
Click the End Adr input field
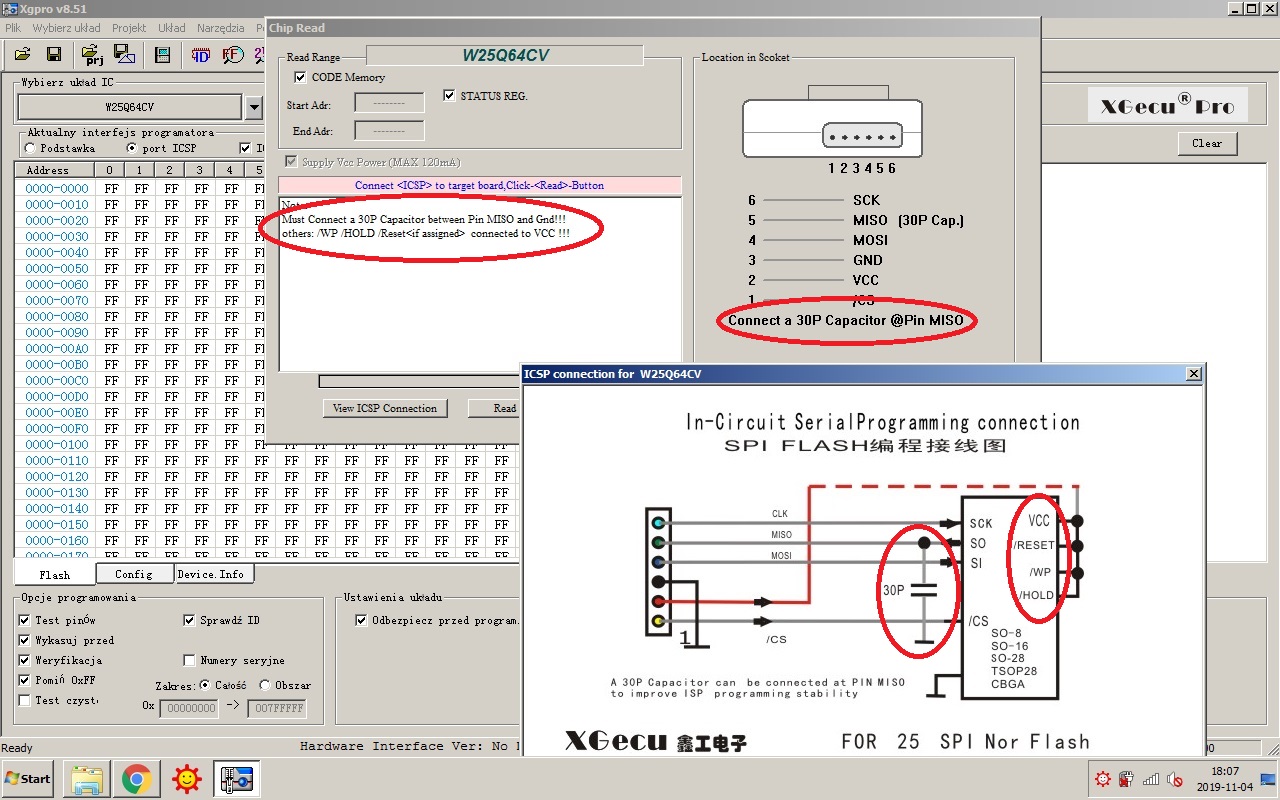tap(389, 131)
